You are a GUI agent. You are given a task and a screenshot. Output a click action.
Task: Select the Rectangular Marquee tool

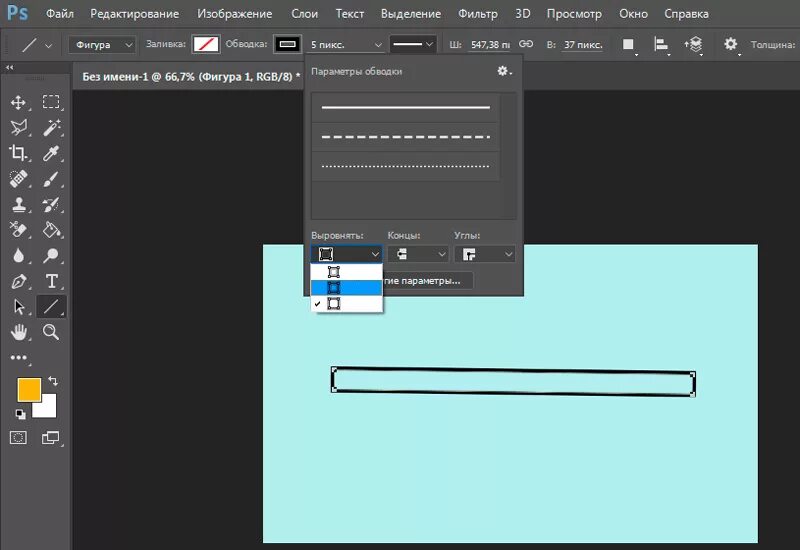(51, 102)
